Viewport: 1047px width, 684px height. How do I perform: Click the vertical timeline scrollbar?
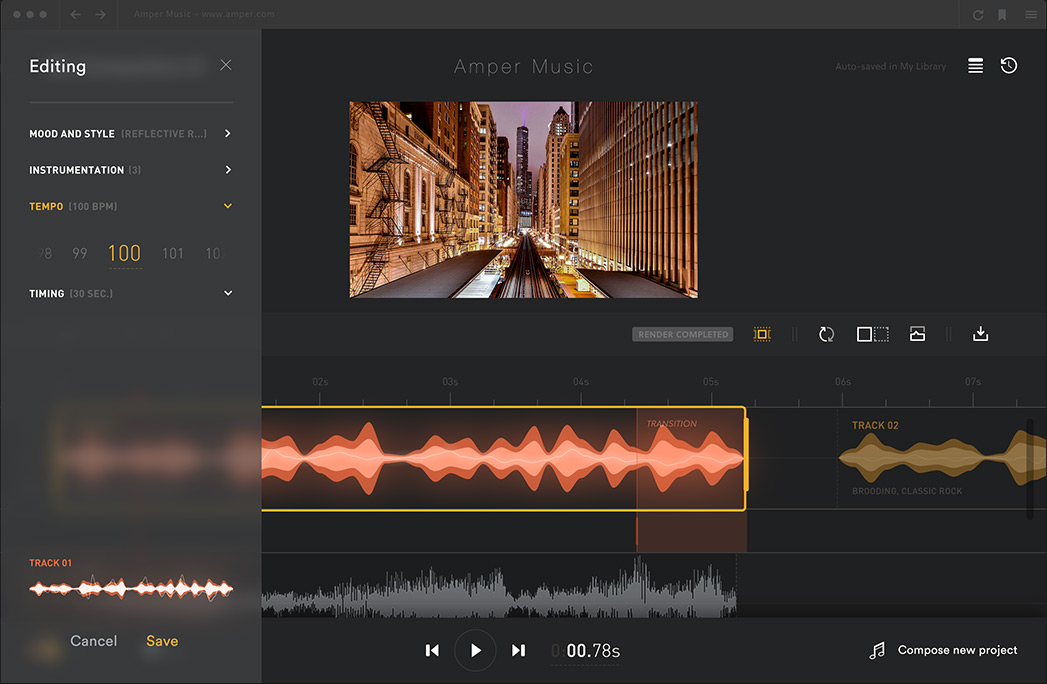[x=1030, y=469]
